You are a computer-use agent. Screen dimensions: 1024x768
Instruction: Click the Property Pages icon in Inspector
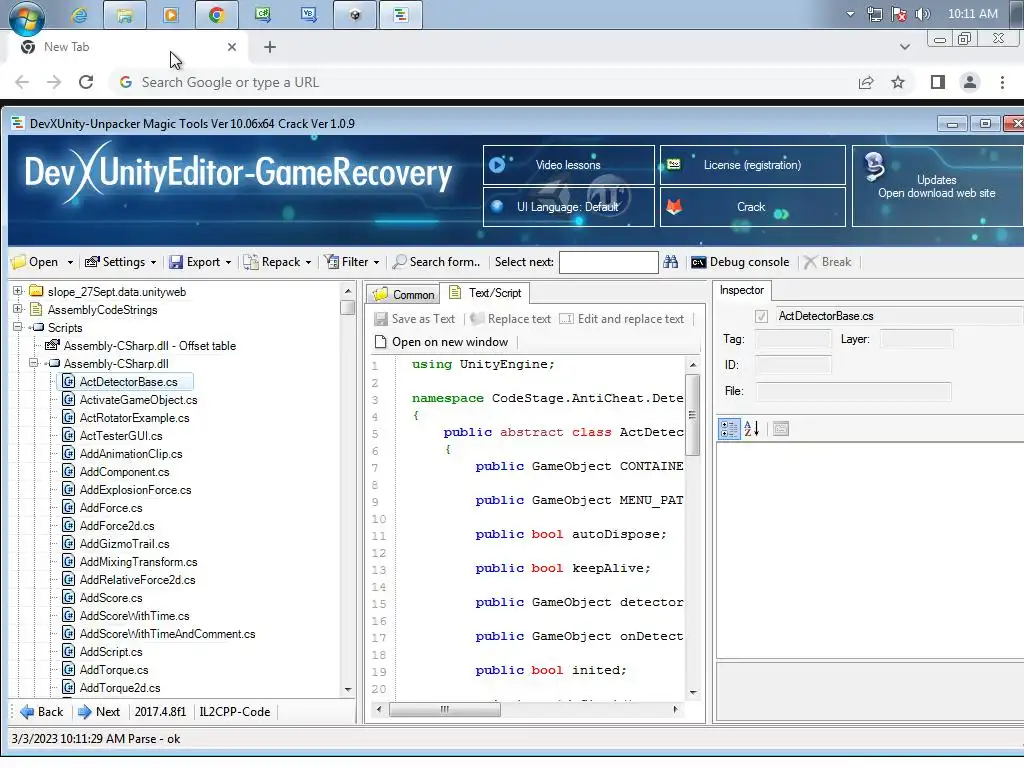tap(780, 429)
